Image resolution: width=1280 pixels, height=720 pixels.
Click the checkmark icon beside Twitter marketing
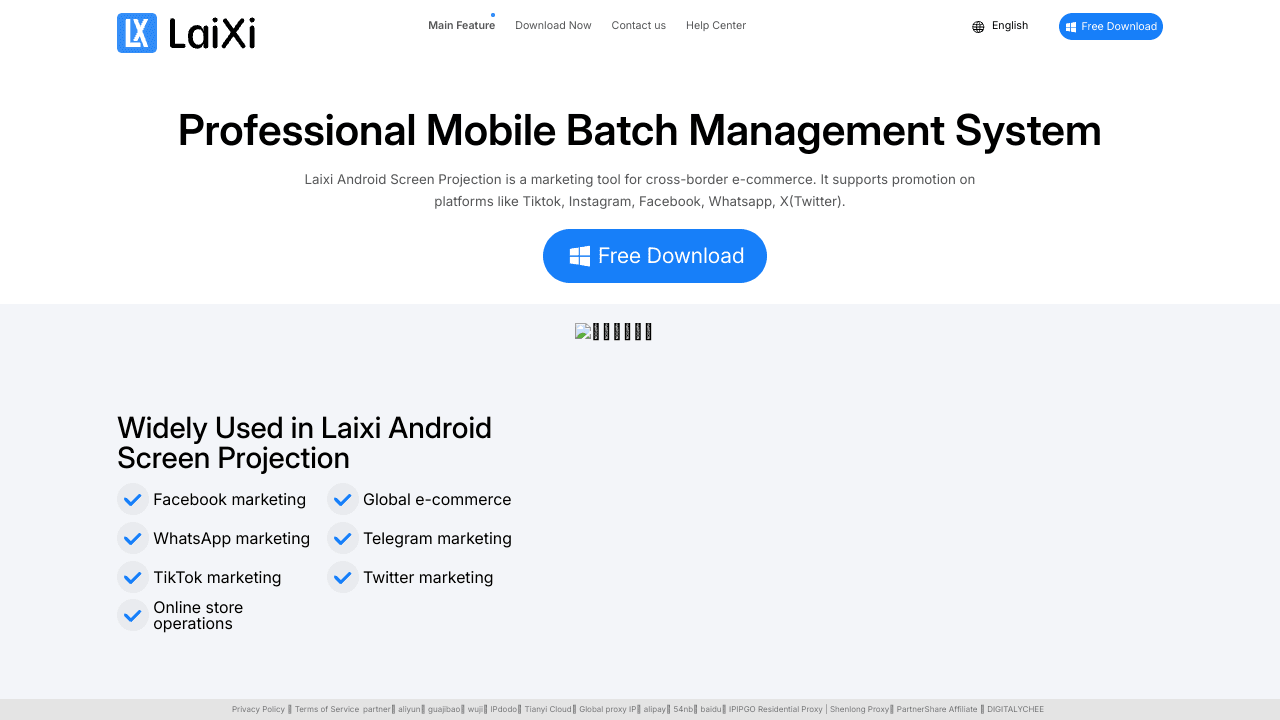coord(343,577)
